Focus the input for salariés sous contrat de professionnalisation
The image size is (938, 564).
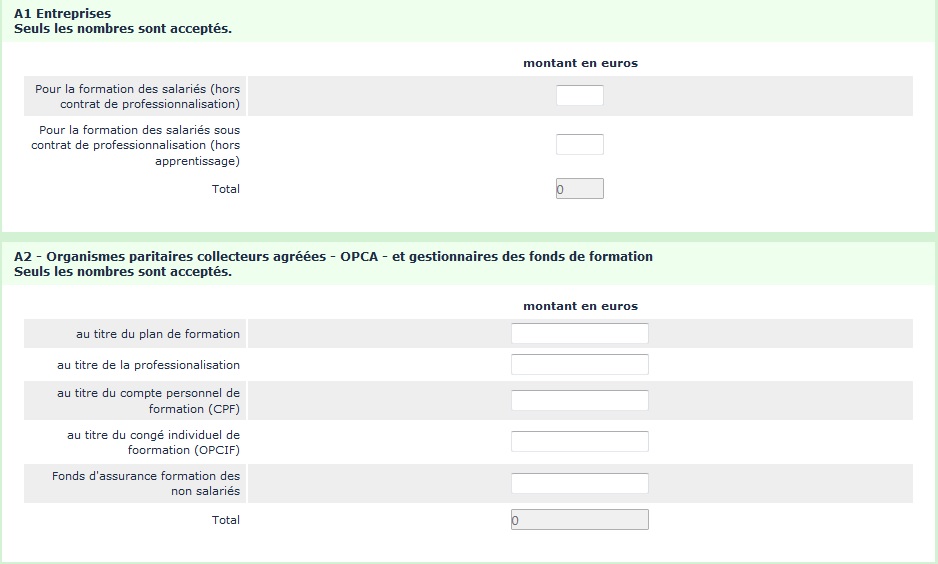(x=579, y=145)
